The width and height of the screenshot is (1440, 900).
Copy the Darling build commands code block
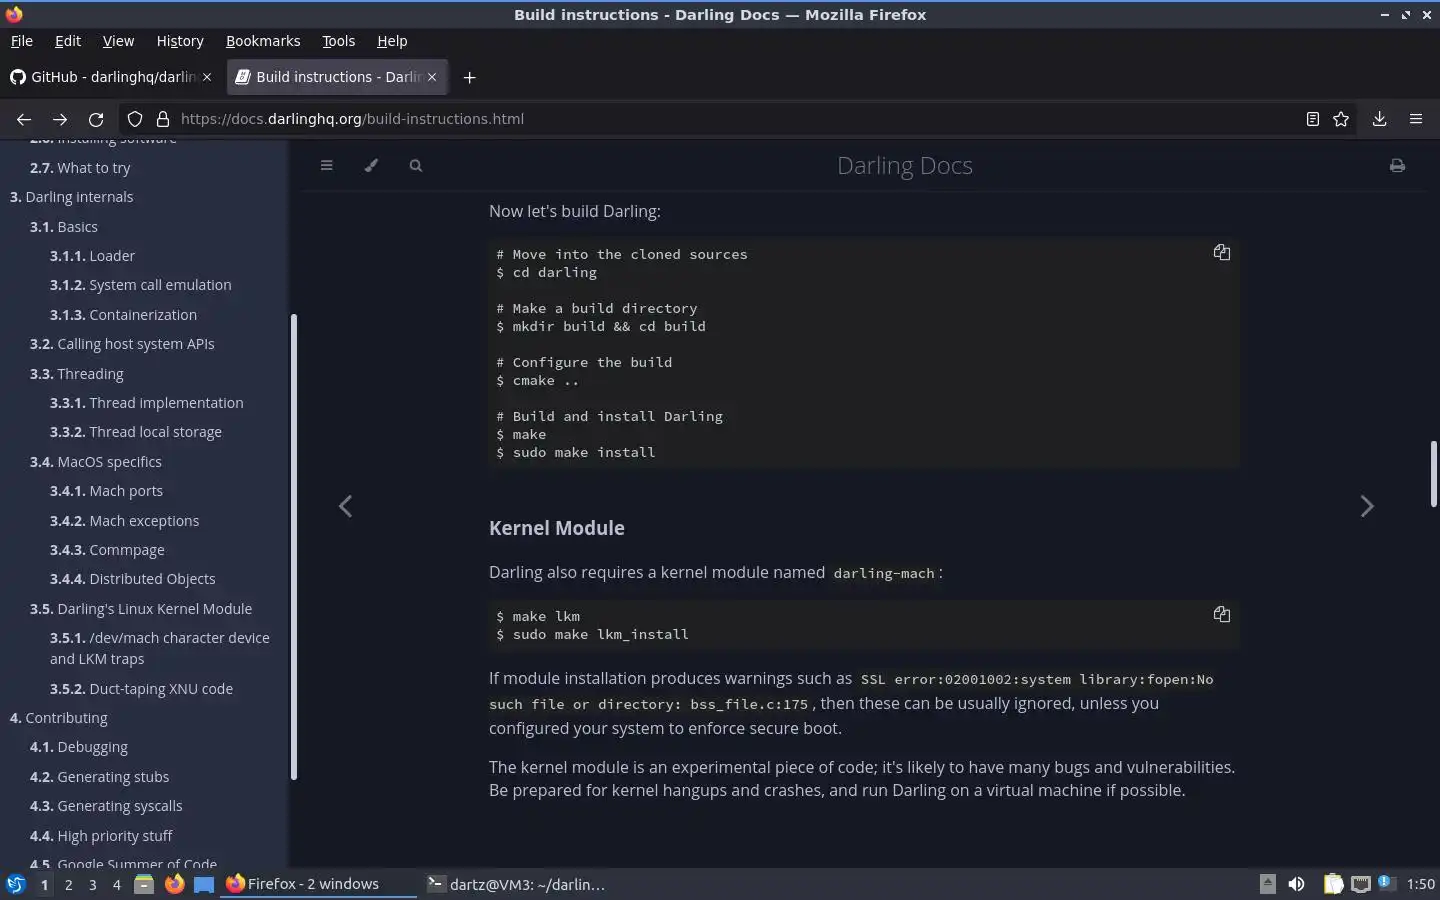(x=1221, y=252)
